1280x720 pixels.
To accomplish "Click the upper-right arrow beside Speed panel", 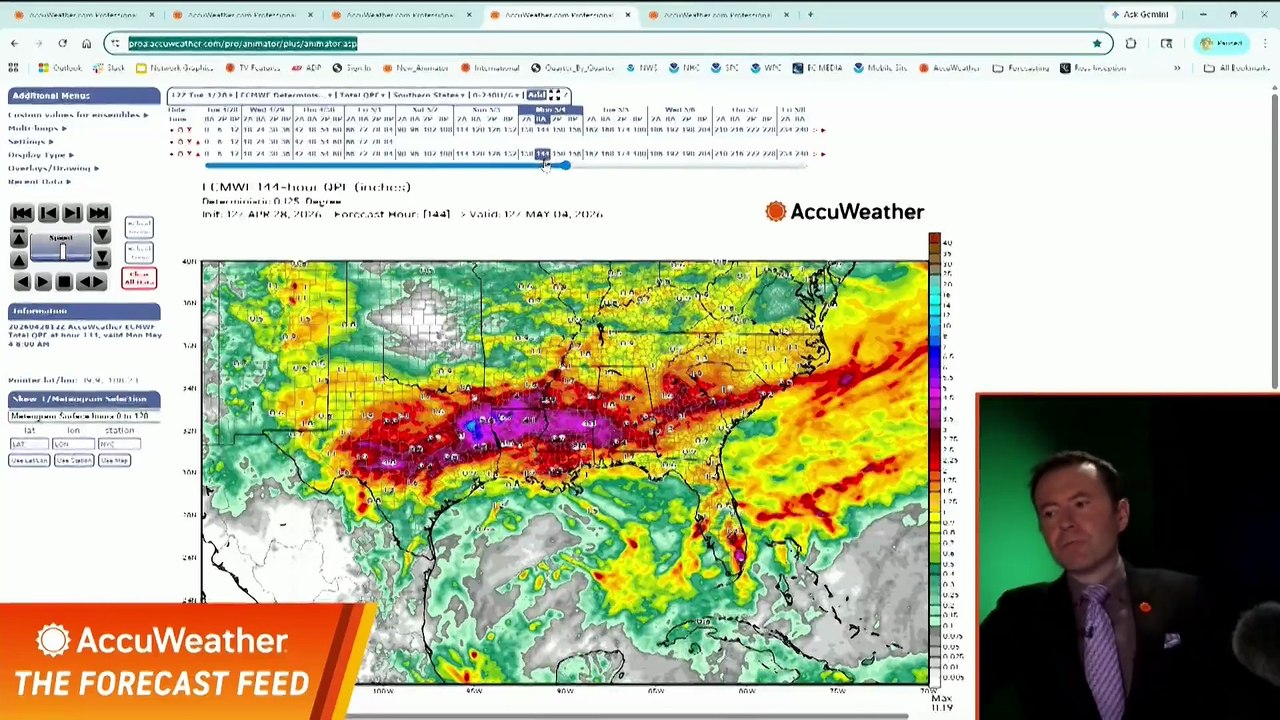I will click(x=102, y=237).
